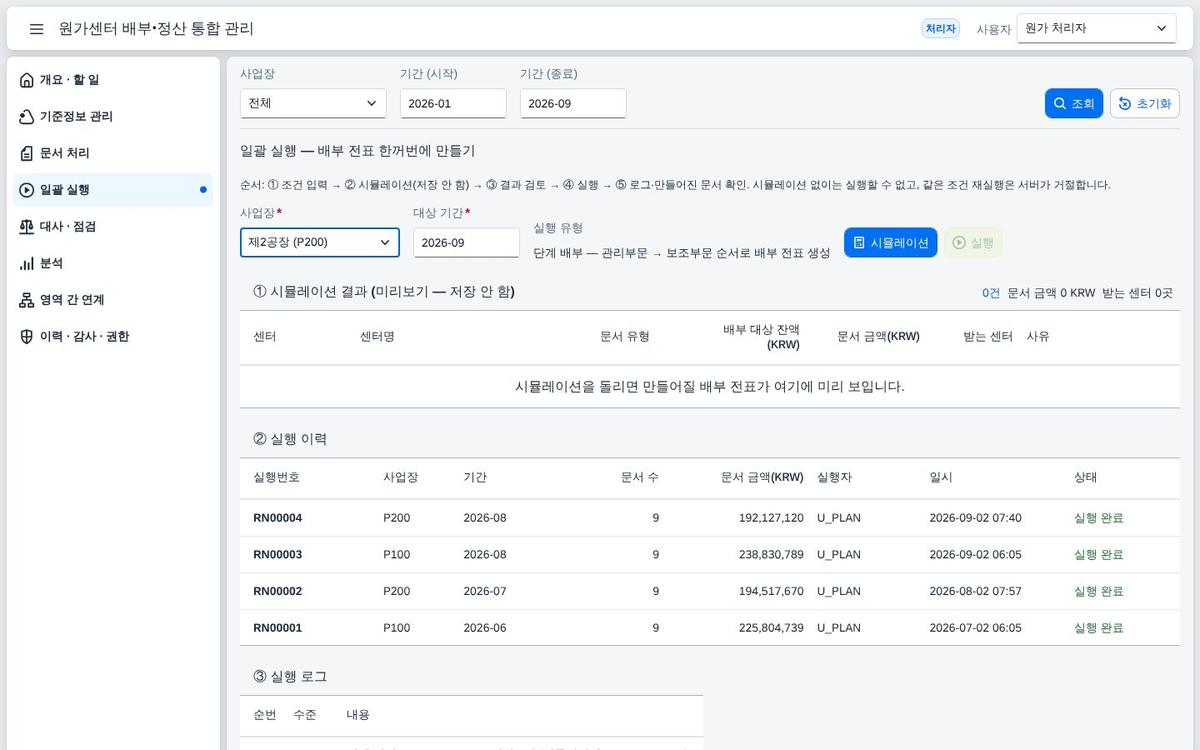Click the 실행번호 column header
The height and width of the screenshot is (750, 1200).
[277, 477]
